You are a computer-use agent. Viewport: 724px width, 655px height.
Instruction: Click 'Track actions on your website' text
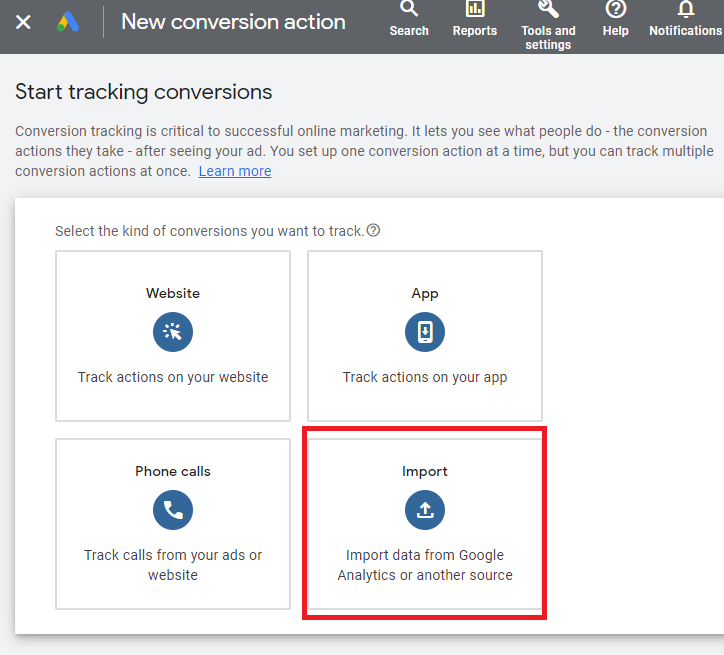173,377
